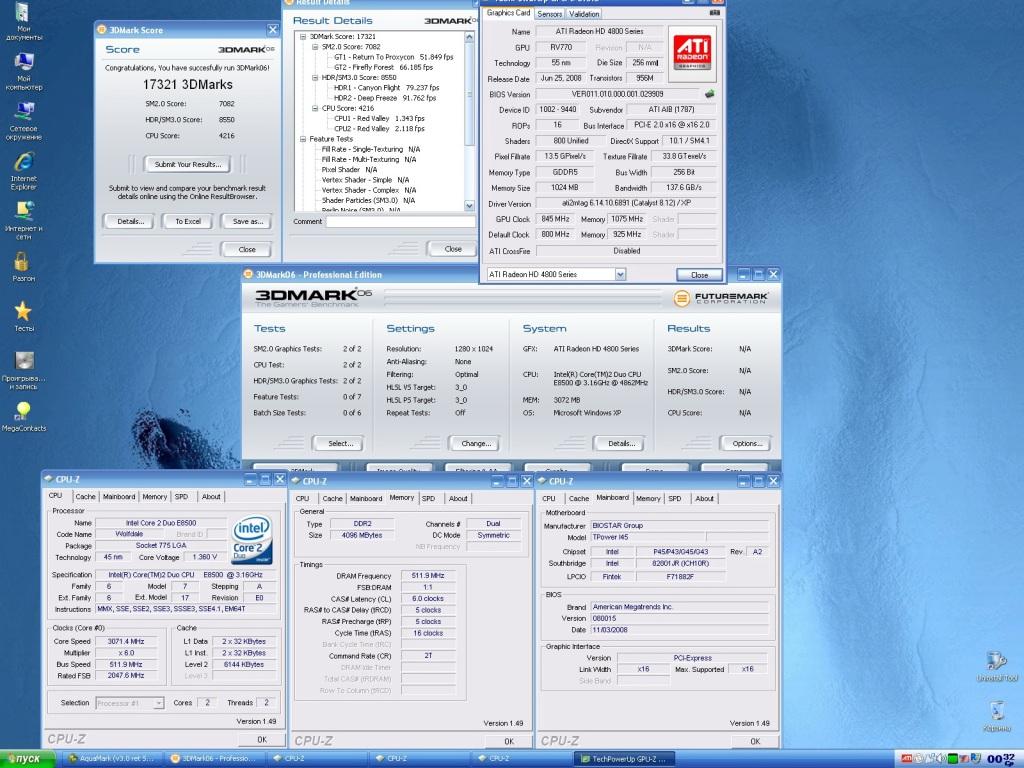Image resolution: width=1024 pixels, height=768 pixels.
Task: Click the DRAM Frequency 511.9 MHz value
Action: point(428,576)
